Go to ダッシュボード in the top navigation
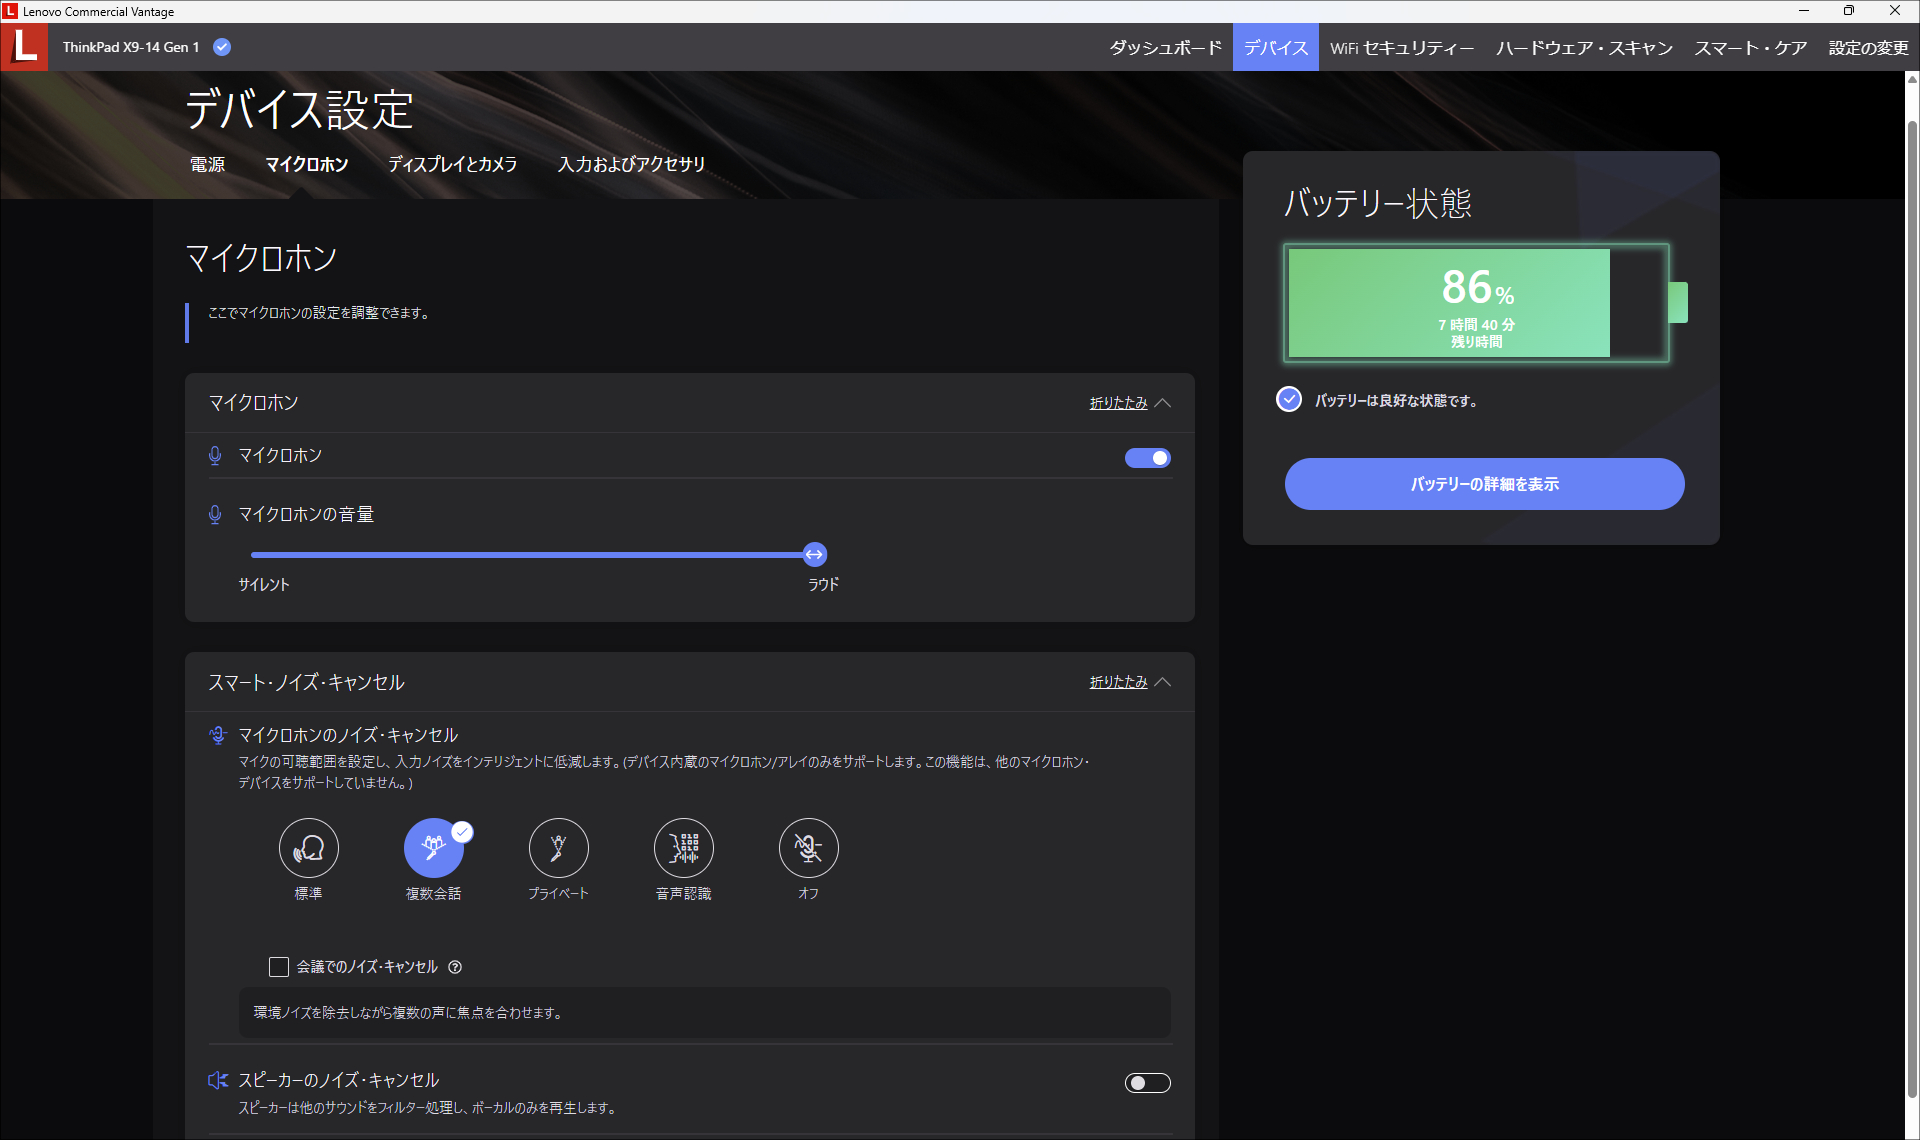Screen dimensions: 1920x1140 (1165, 48)
